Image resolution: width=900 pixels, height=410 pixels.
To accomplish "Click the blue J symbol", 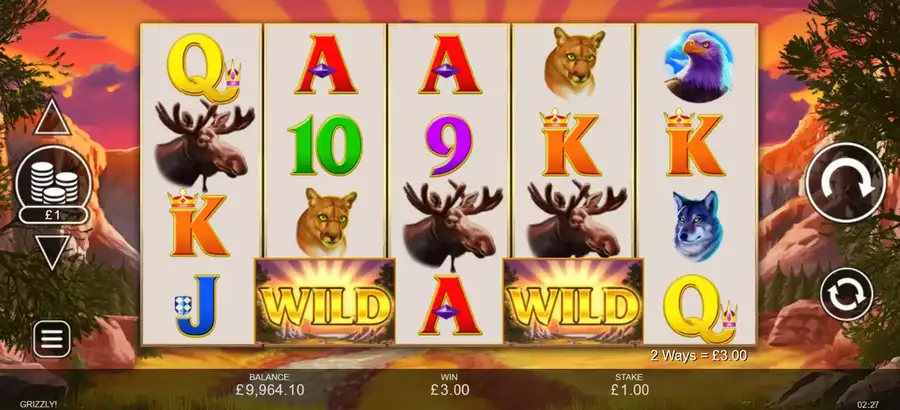I will click(198, 305).
